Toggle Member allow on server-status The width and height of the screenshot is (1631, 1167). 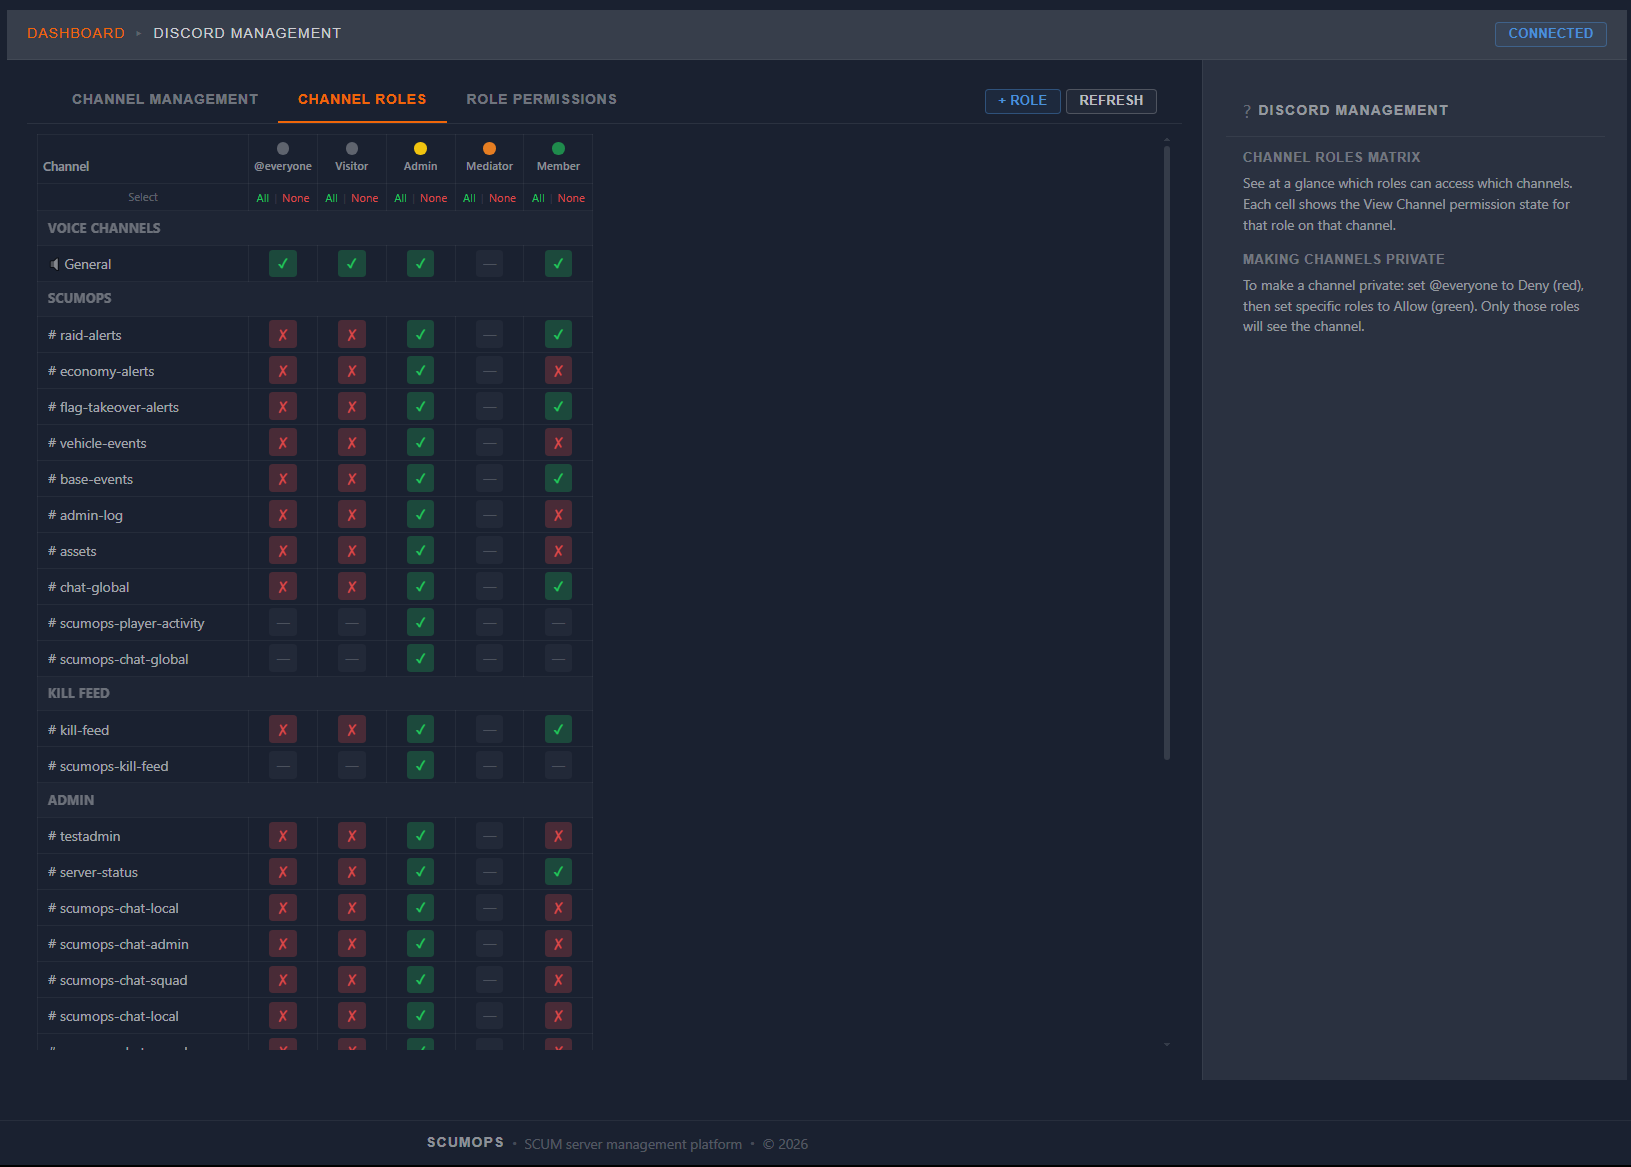pyautogui.click(x=558, y=872)
